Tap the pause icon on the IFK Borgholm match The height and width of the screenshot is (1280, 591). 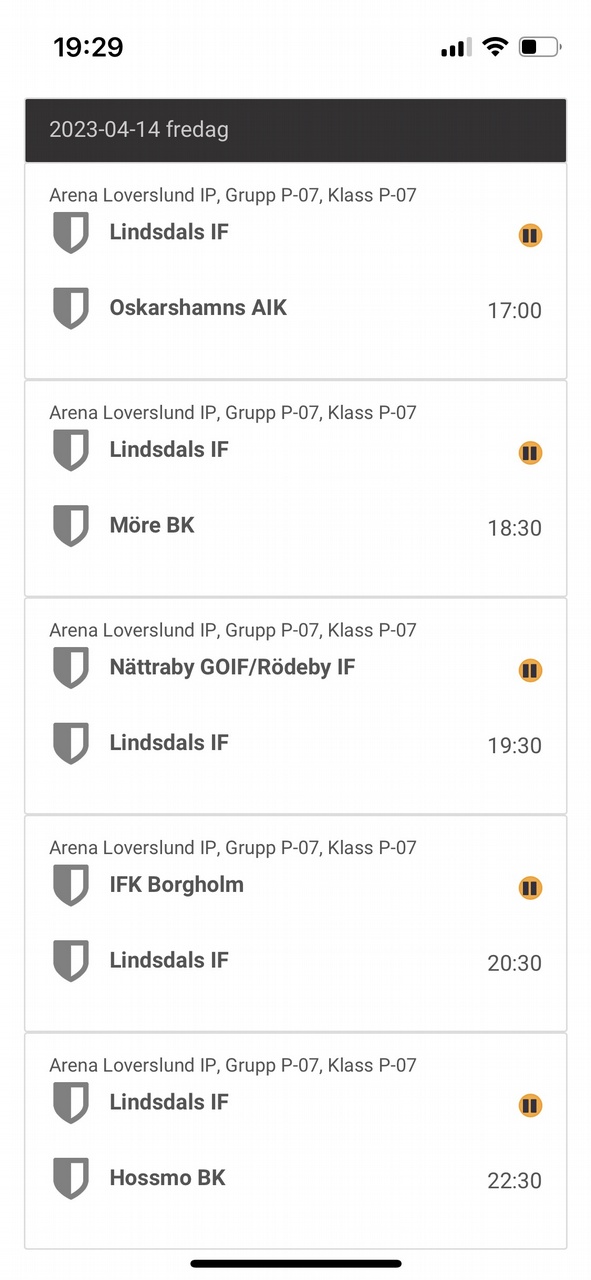(530, 888)
